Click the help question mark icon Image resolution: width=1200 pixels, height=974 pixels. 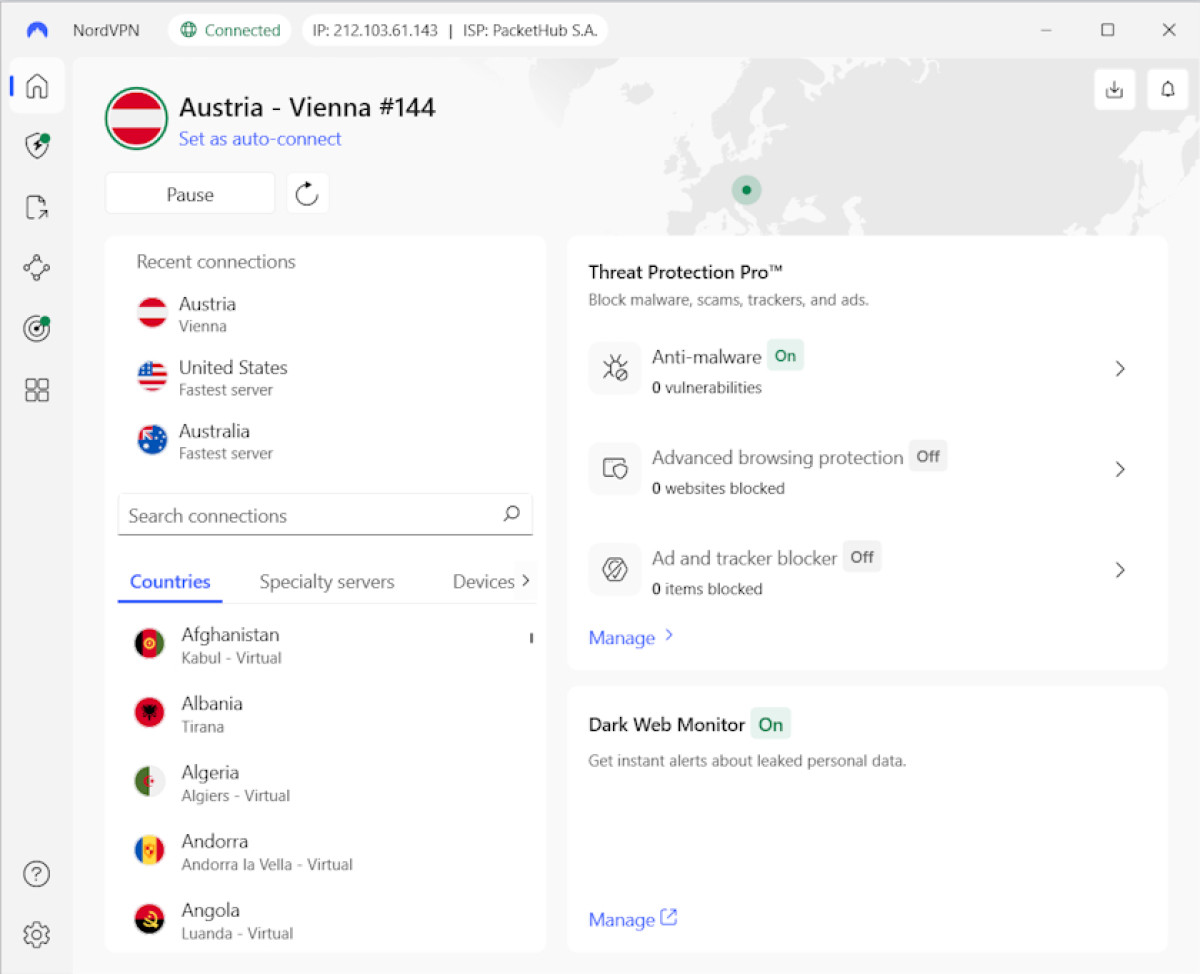point(37,874)
